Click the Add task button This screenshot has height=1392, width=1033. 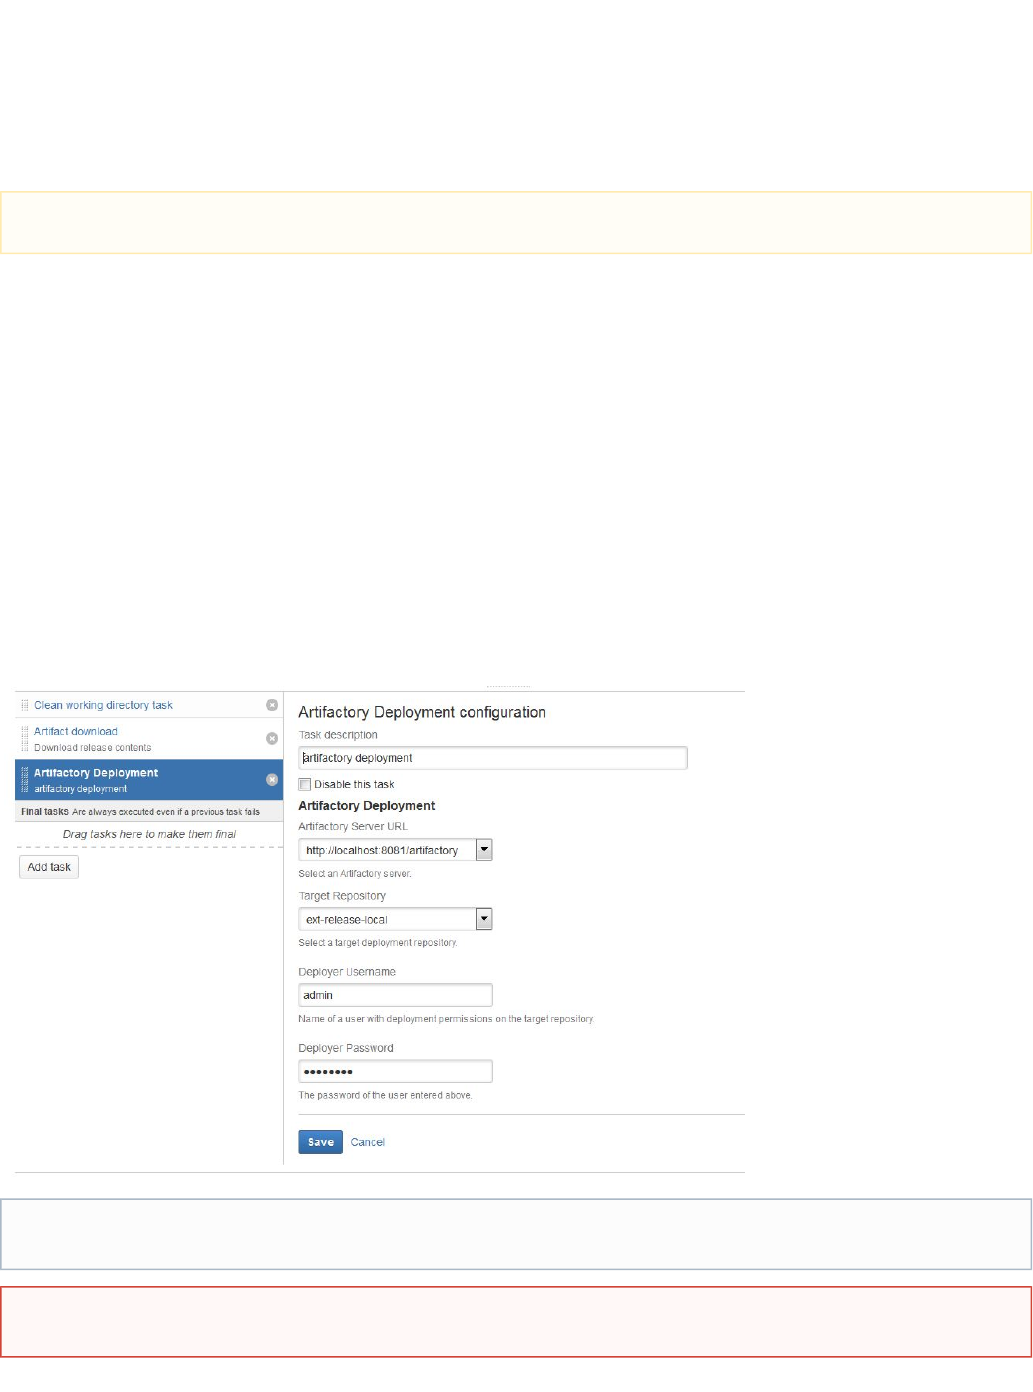pyautogui.click(x=49, y=867)
